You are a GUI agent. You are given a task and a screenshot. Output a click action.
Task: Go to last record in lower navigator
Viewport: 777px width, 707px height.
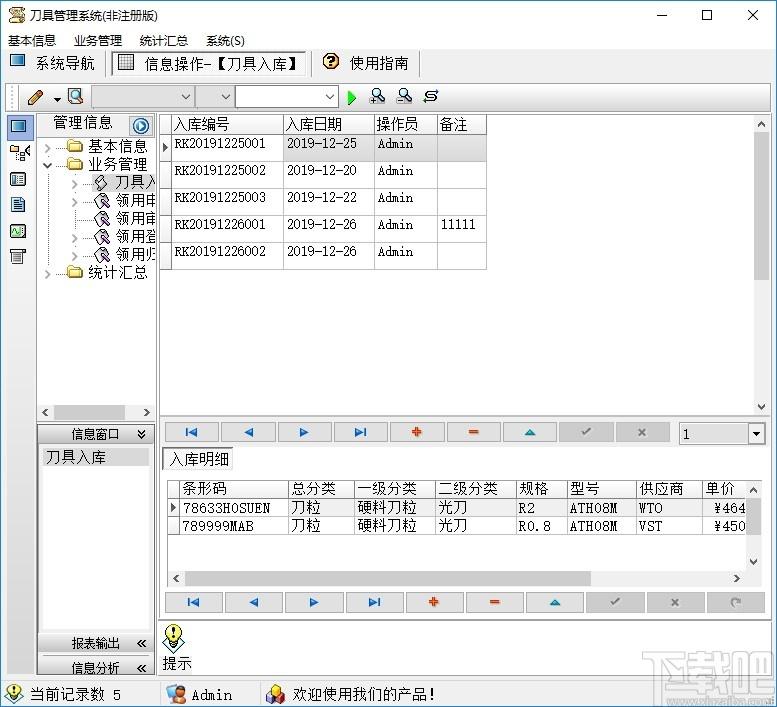pos(374,602)
